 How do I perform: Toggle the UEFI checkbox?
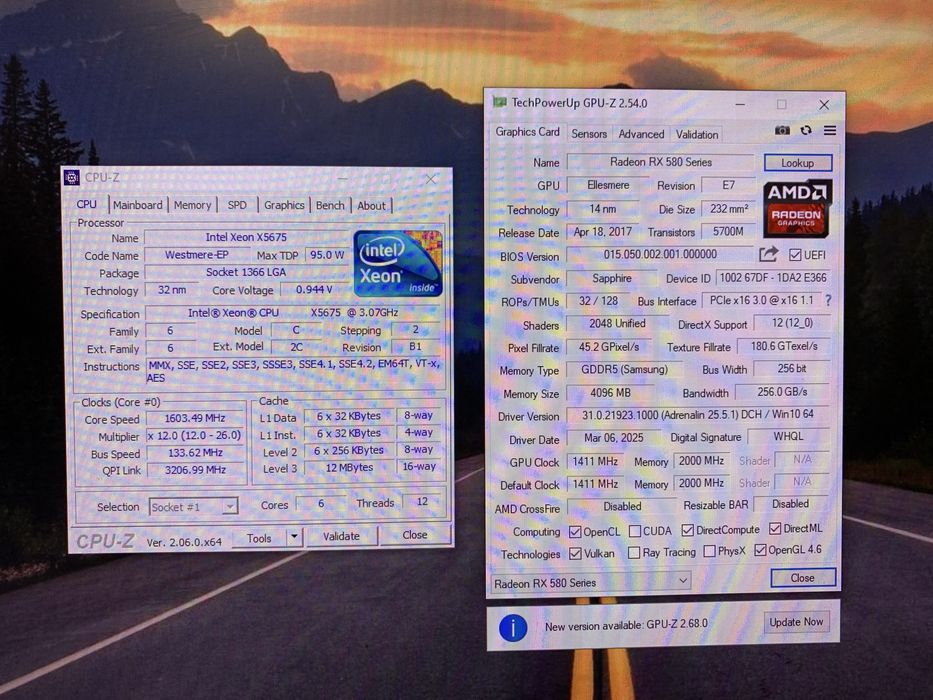click(795, 255)
